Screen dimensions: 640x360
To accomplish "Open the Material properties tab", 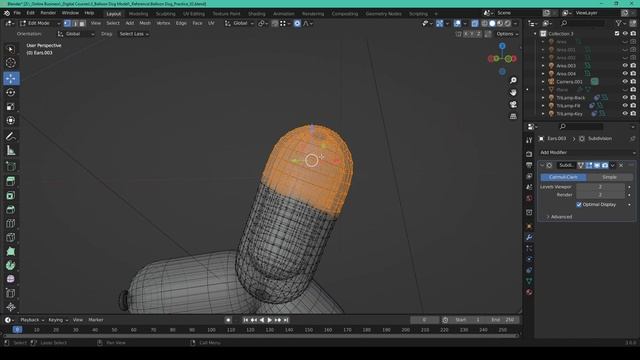I will (x=529, y=292).
